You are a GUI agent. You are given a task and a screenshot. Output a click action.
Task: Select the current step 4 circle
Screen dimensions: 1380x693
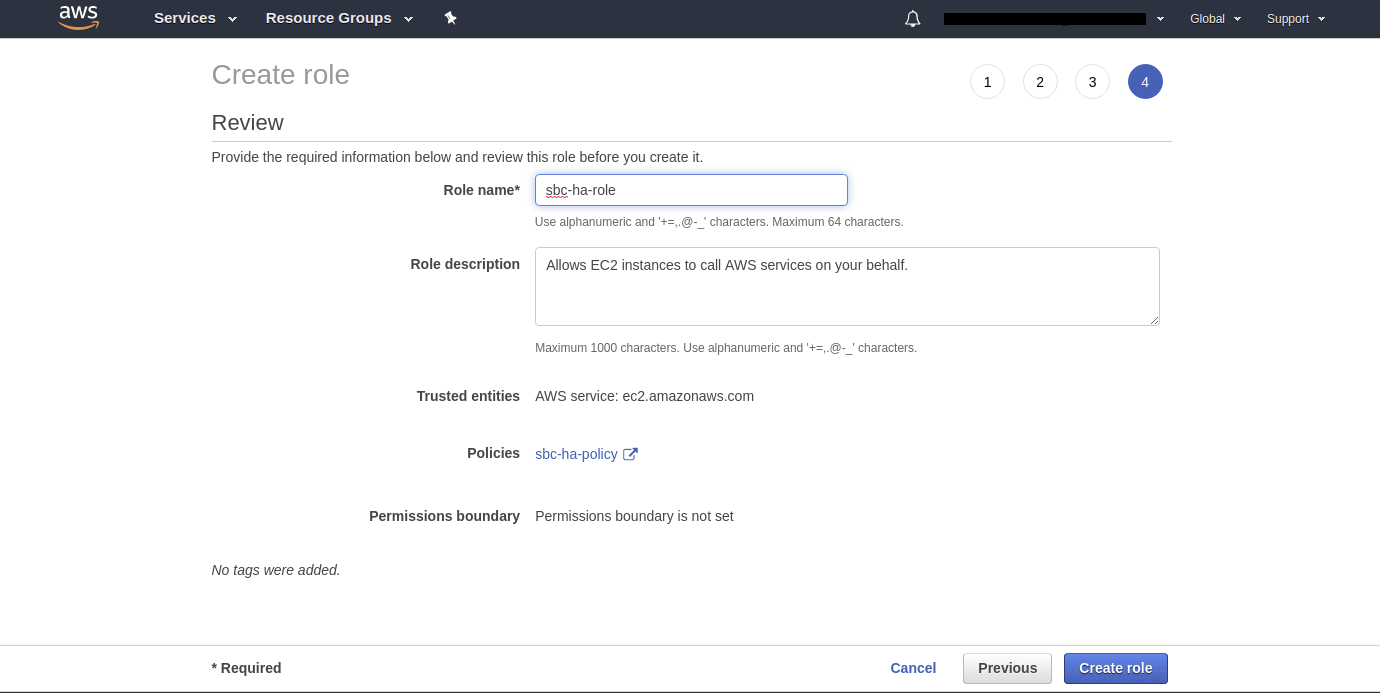coord(1145,82)
